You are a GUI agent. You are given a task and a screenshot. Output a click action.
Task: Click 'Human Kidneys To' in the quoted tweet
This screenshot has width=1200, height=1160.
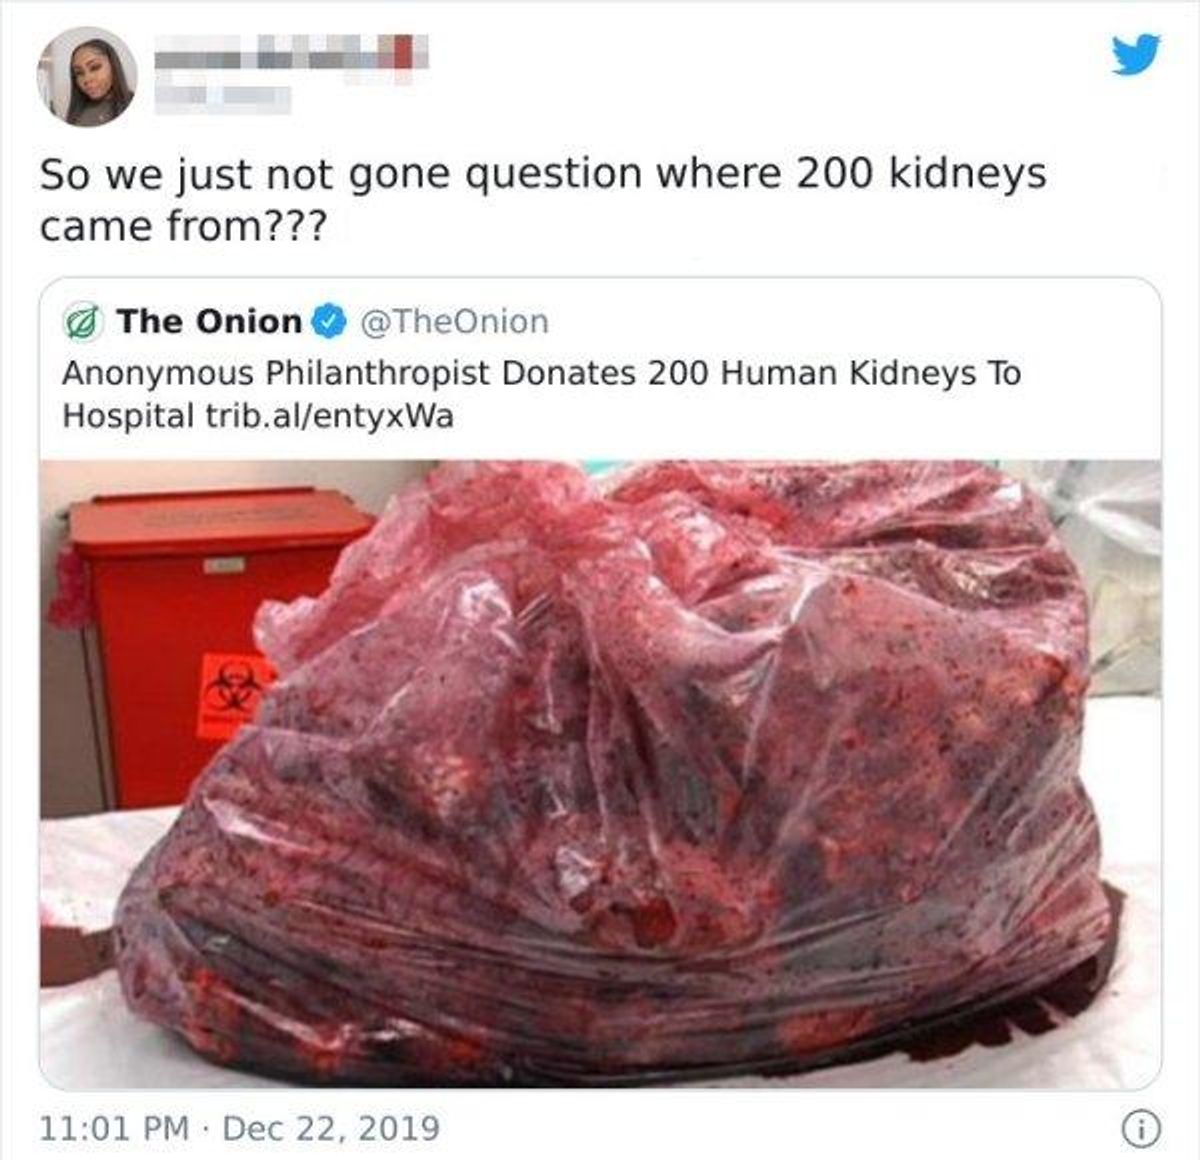(x=871, y=374)
